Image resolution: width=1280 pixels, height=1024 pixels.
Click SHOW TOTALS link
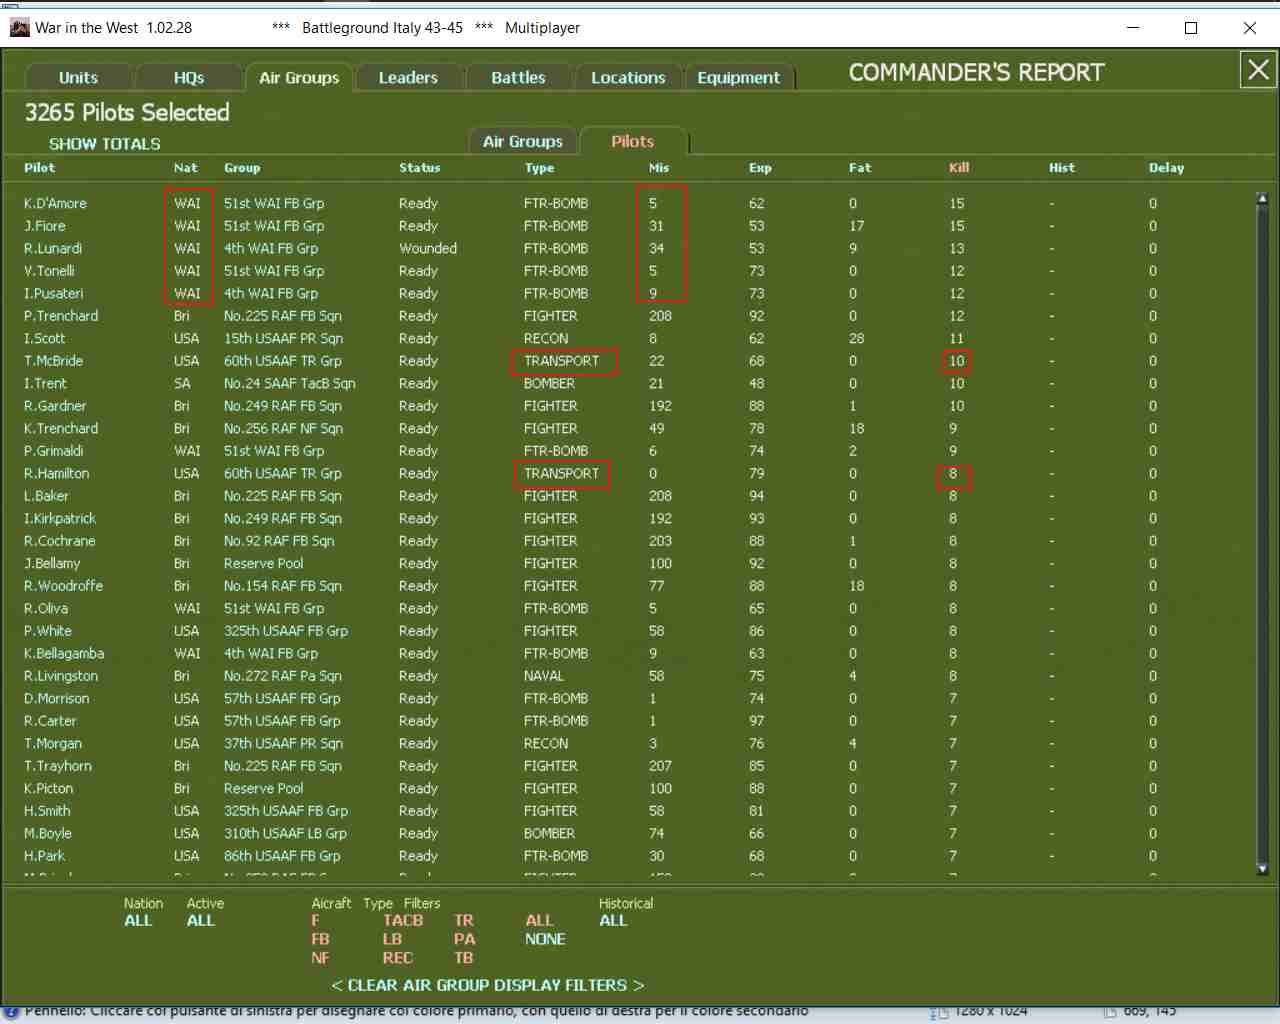tap(105, 144)
